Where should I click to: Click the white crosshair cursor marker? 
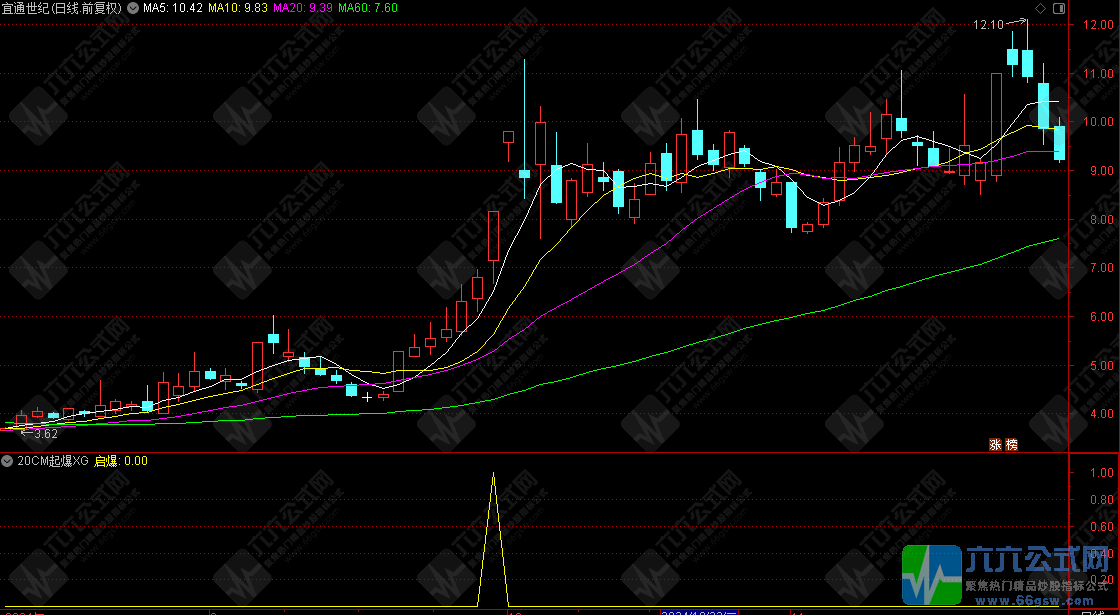point(367,397)
